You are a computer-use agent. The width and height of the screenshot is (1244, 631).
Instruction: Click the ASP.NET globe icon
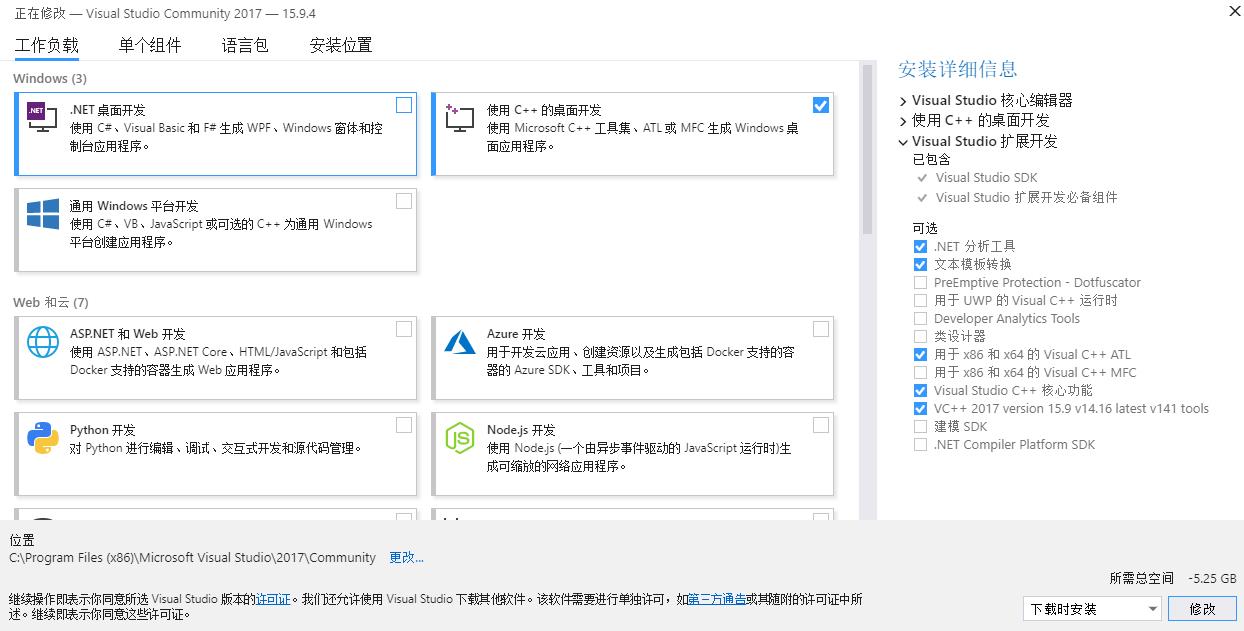pyautogui.click(x=42, y=342)
